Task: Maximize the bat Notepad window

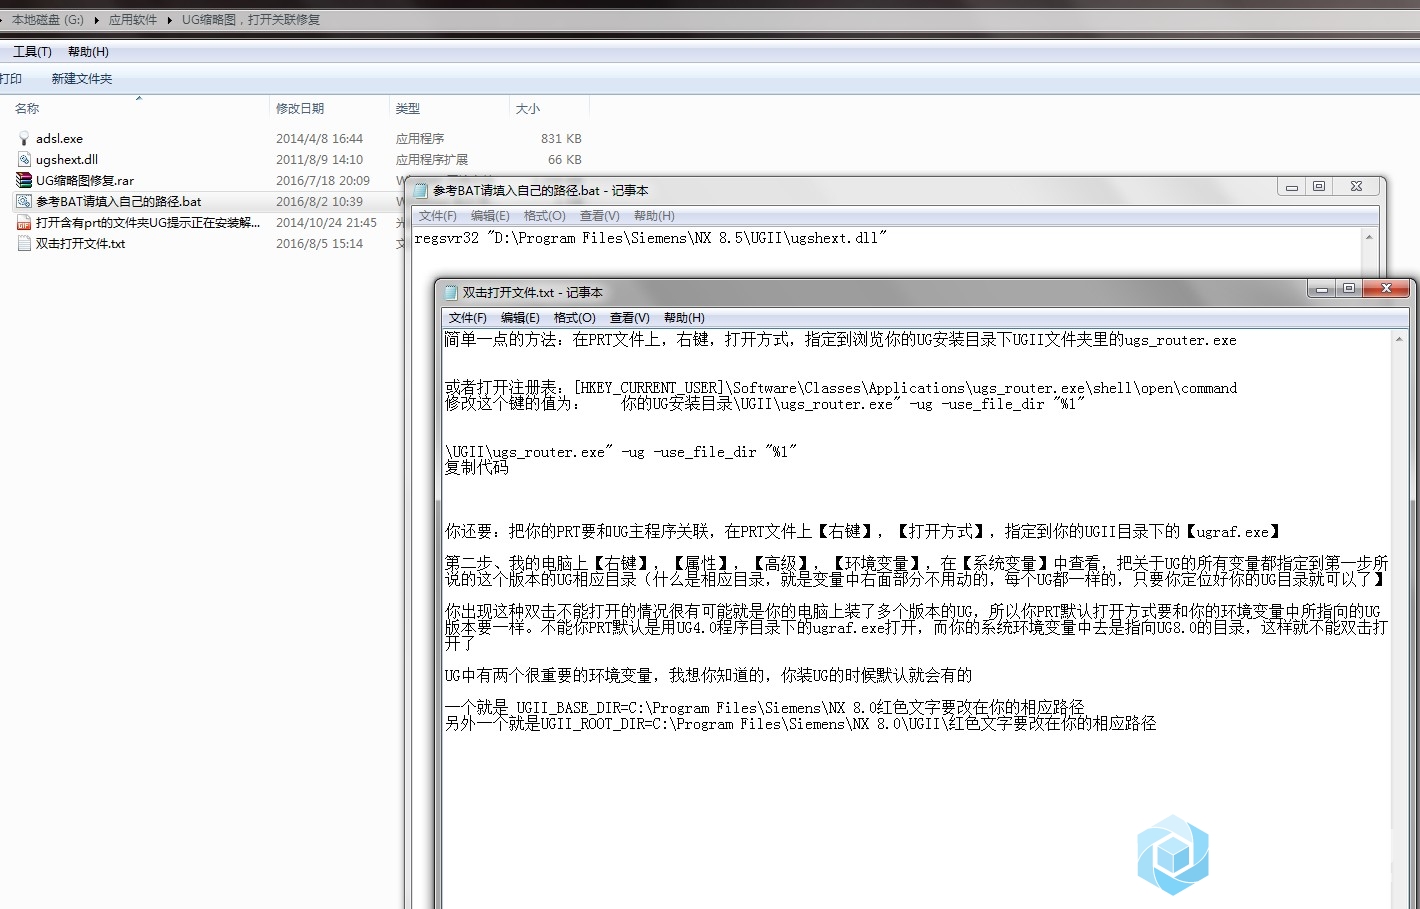Action: (x=1319, y=187)
